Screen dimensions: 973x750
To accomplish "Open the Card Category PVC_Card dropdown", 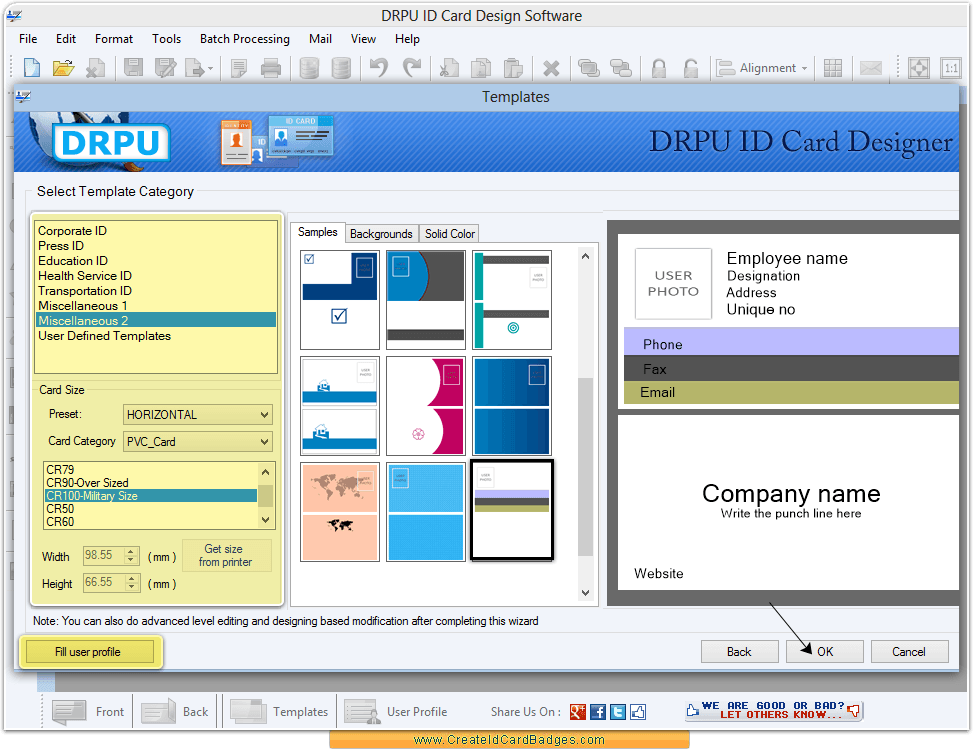I will click(x=197, y=442).
